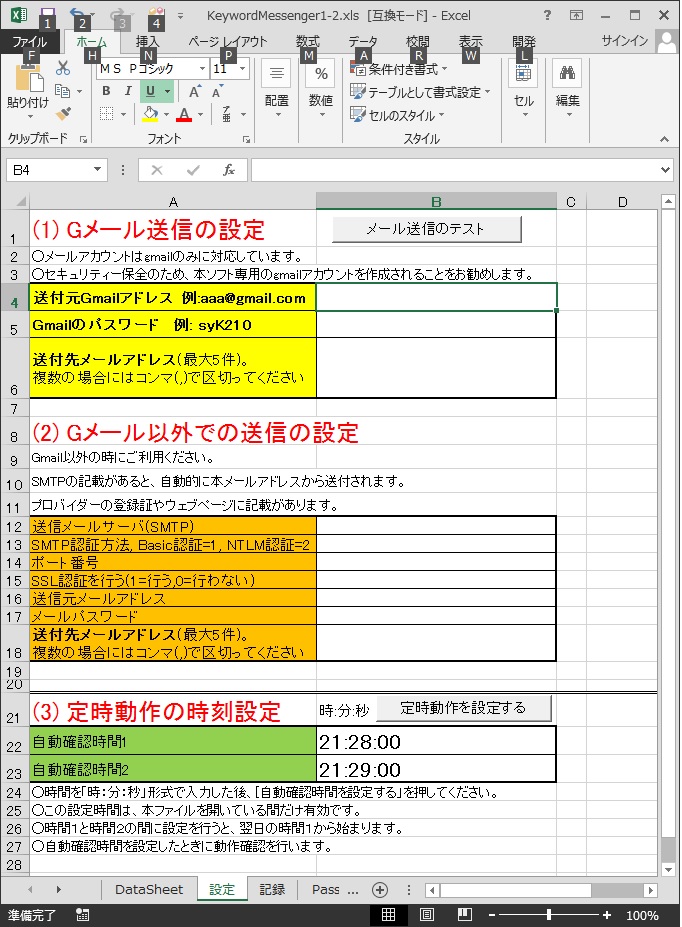This screenshot has width=682, height=927.
Task: Switch to the View (表示) tab
Action: coord(470,41)
